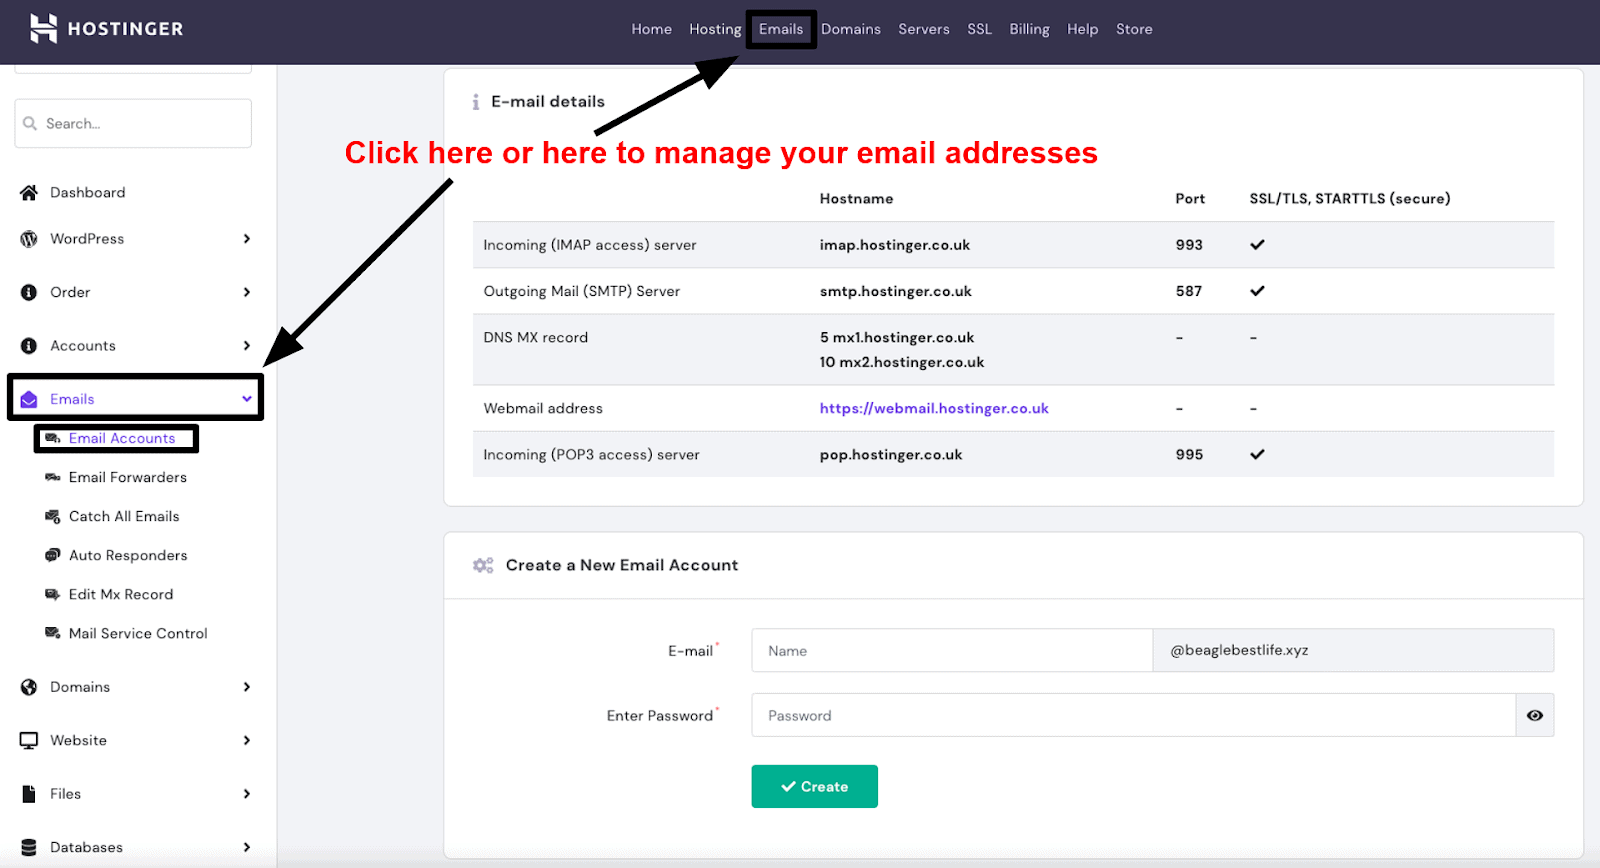Viewport: 1600px width, 868px height.
Task: Click the Files document icon
Action: click(x=29, y=794)
